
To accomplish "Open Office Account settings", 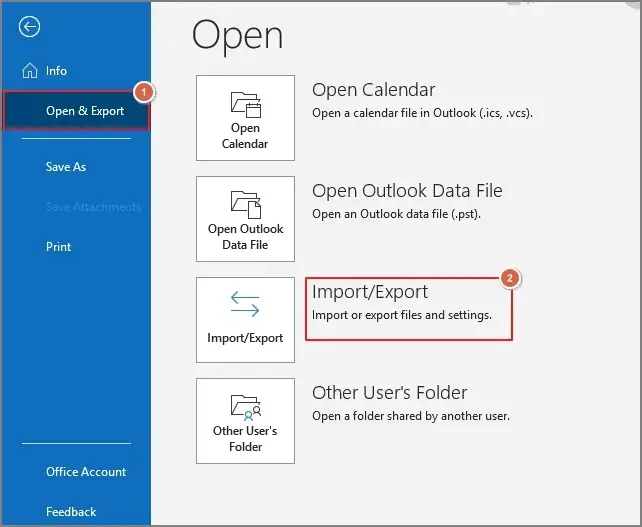I will tap(86, 472).
